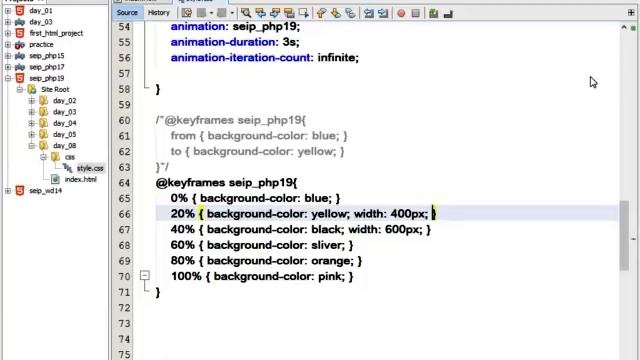Viewport: 640px width, 360px height.
Task: Toggle Bookmark using the toolbar icon
Action: tap(350, 13)
